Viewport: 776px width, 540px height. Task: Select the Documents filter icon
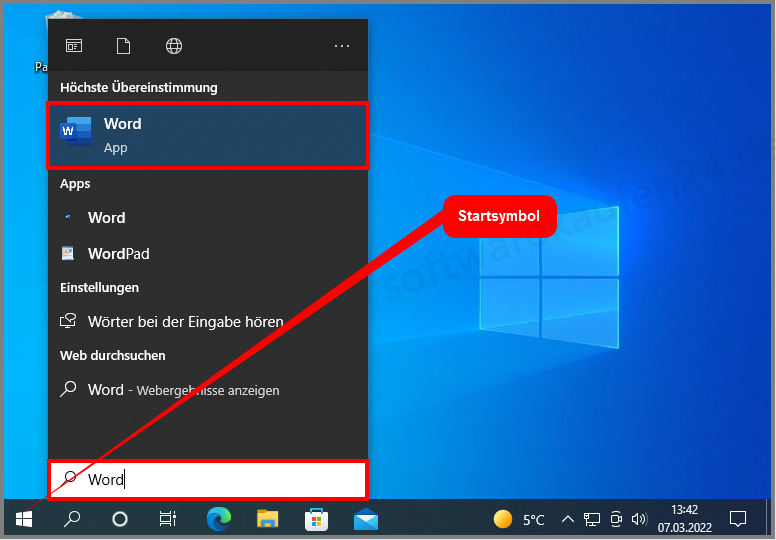[124, 46]
